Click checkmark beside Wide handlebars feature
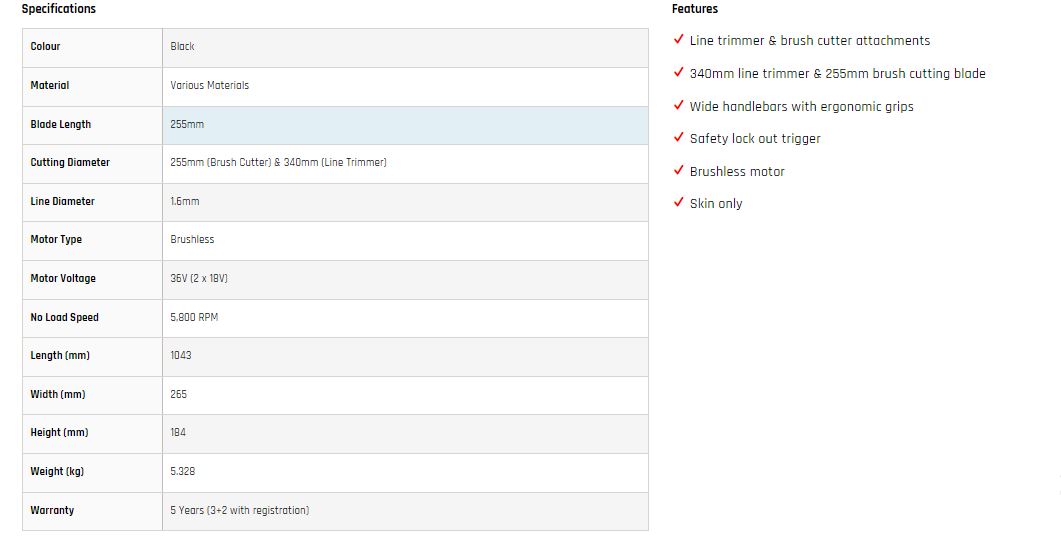 (x=679, y=105)
